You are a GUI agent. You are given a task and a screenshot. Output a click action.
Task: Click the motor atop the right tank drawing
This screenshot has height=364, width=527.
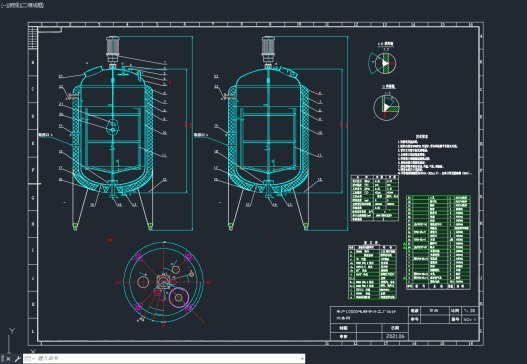[268, 50]
